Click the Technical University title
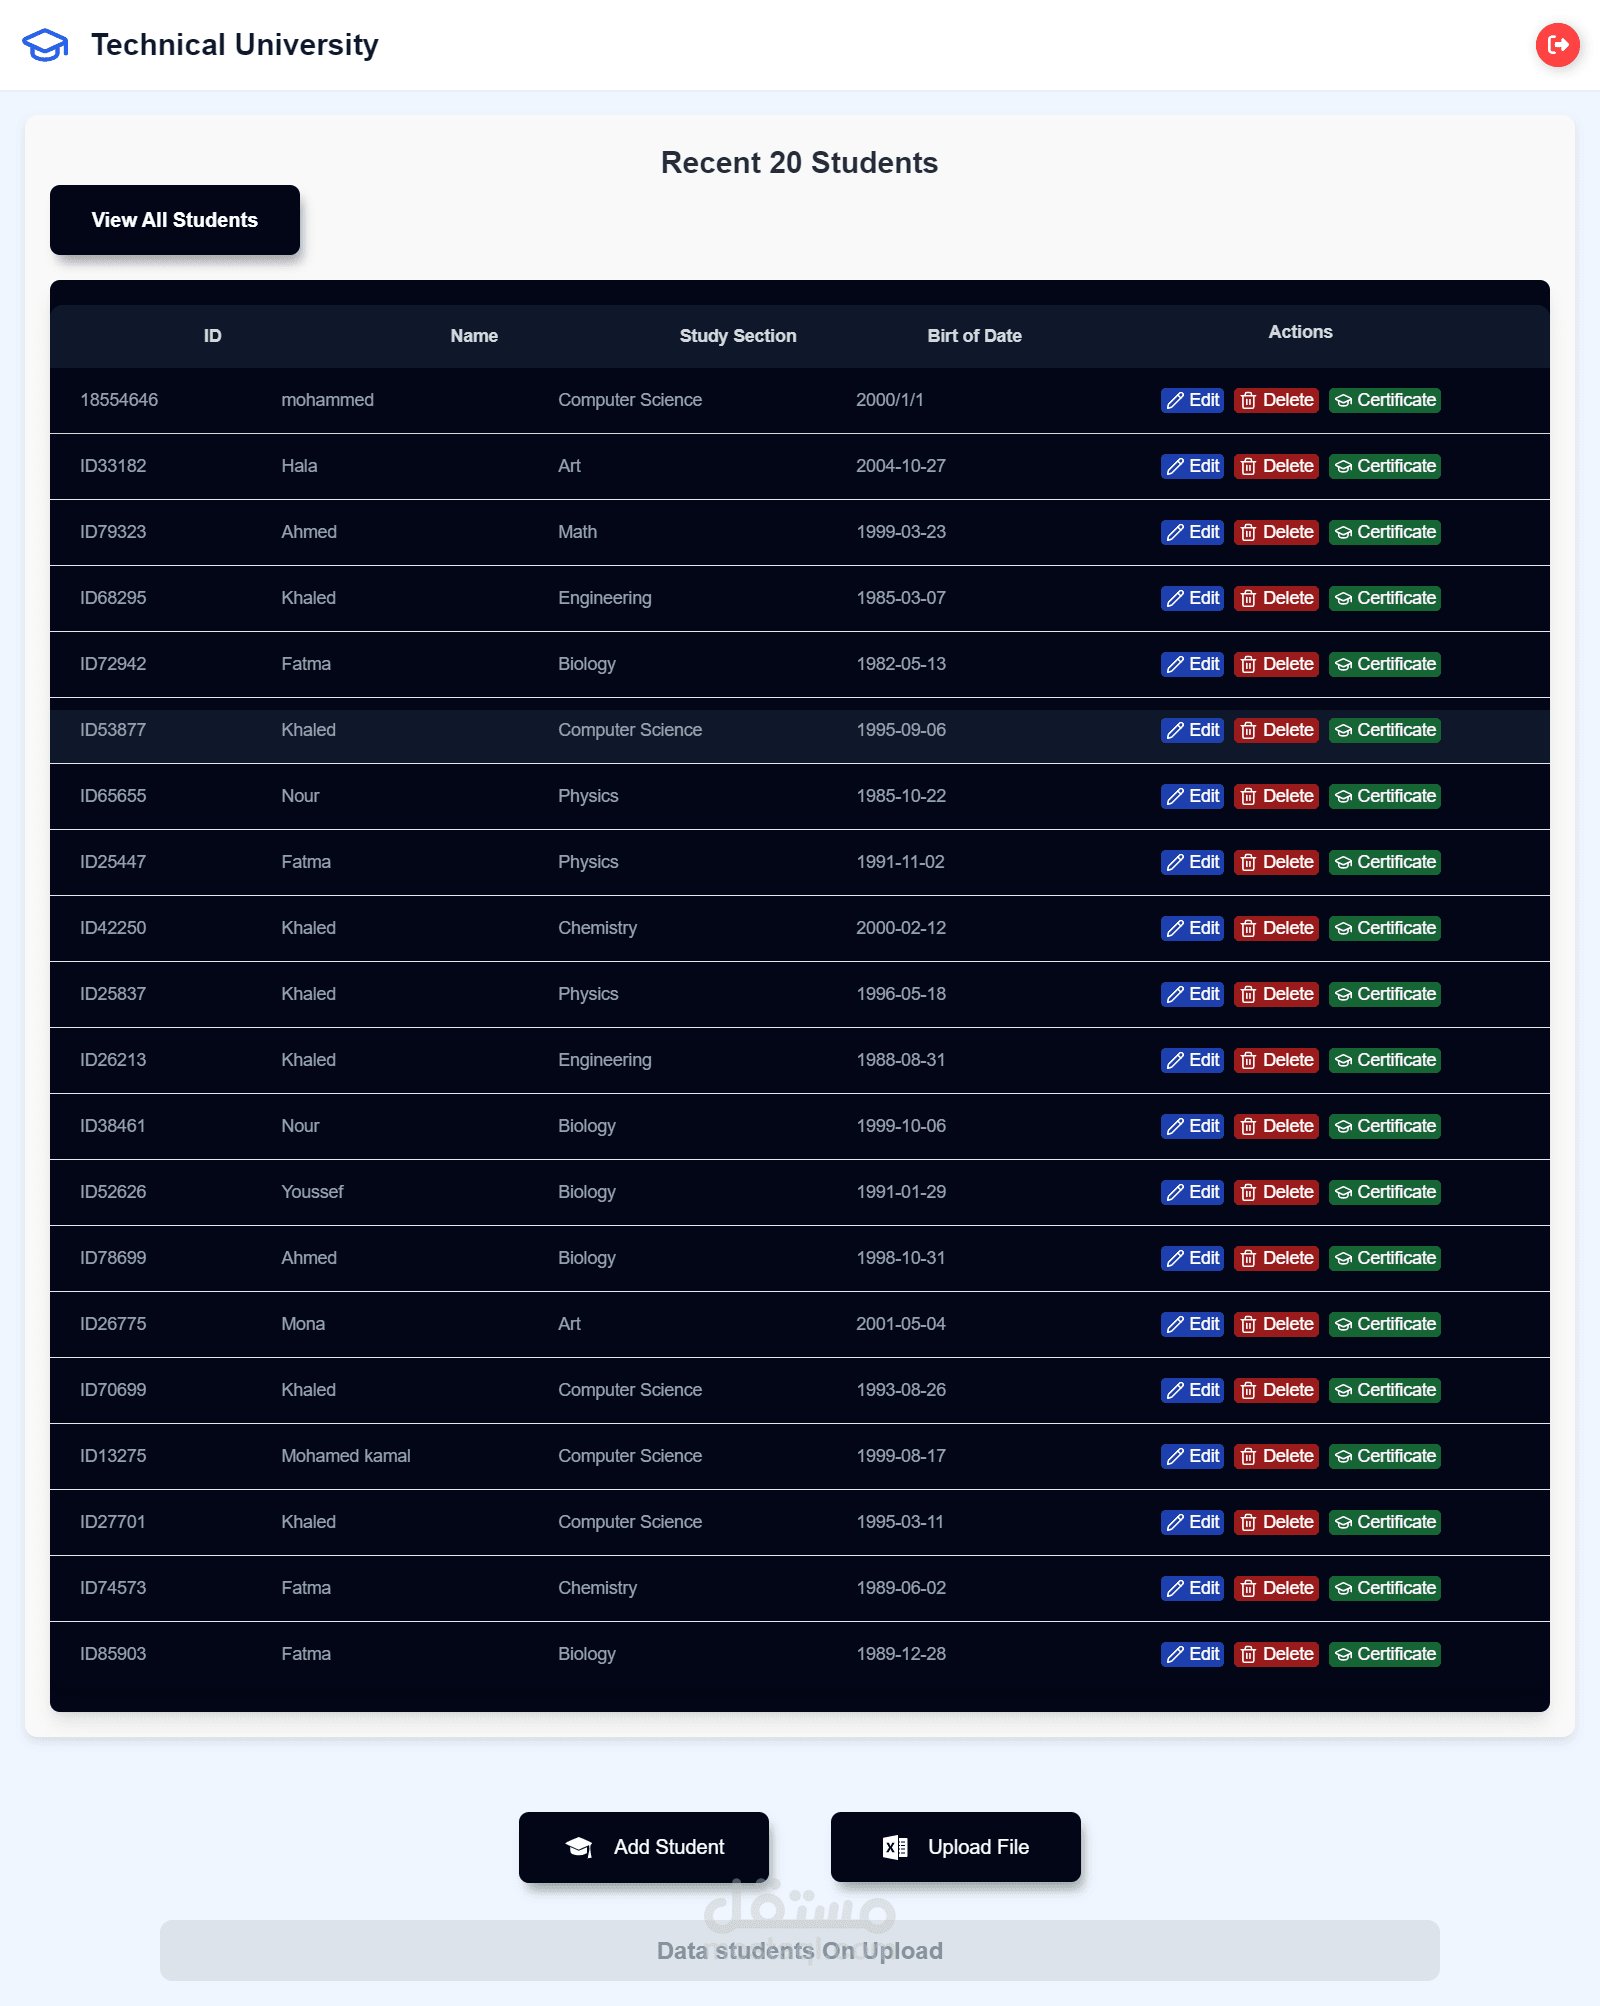 click(235, 45)
